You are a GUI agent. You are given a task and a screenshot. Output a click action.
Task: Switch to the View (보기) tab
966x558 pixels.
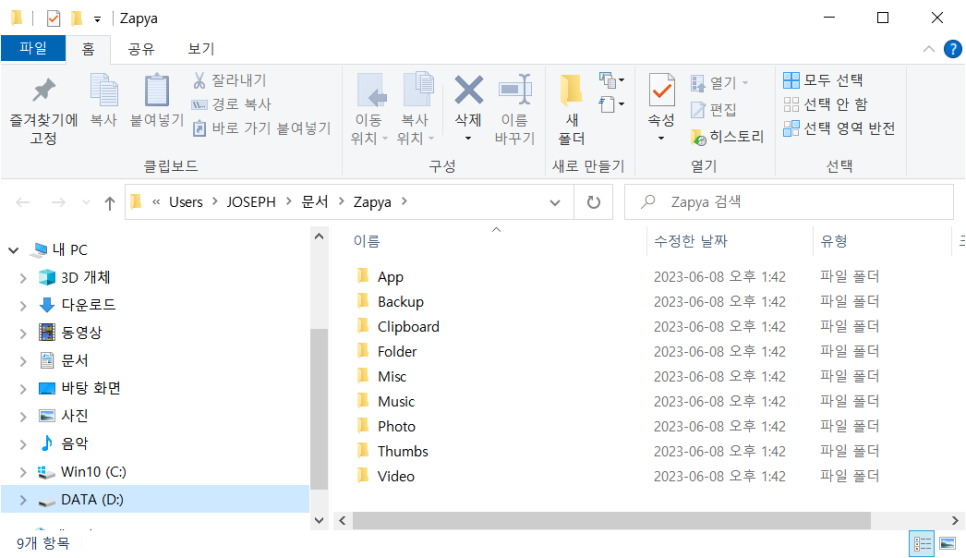tap(201, 49)
